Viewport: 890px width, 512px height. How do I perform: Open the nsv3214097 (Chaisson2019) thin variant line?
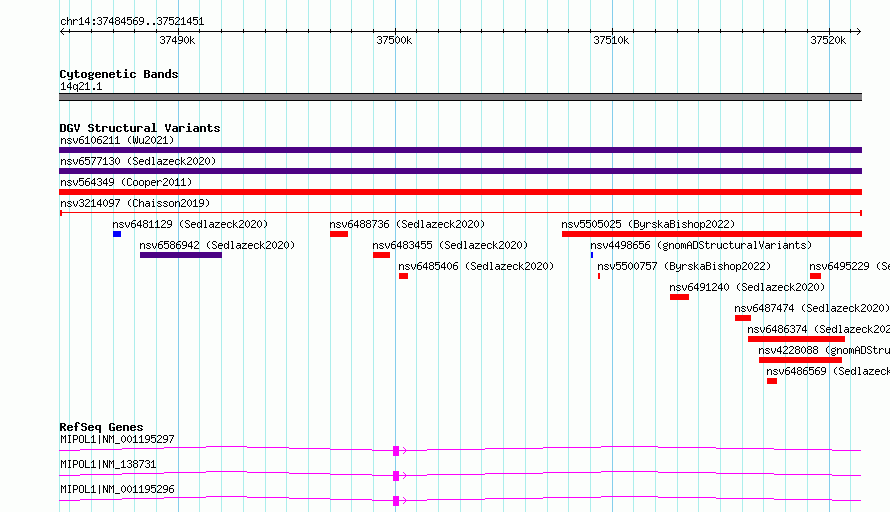460,213
